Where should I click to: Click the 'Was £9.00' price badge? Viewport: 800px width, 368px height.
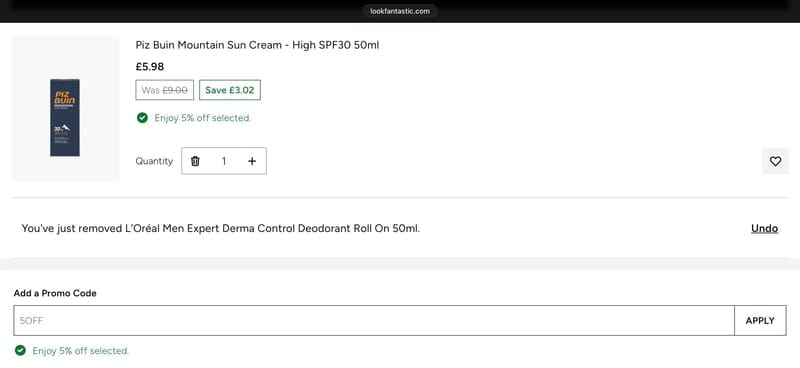[x=164, y=90]
